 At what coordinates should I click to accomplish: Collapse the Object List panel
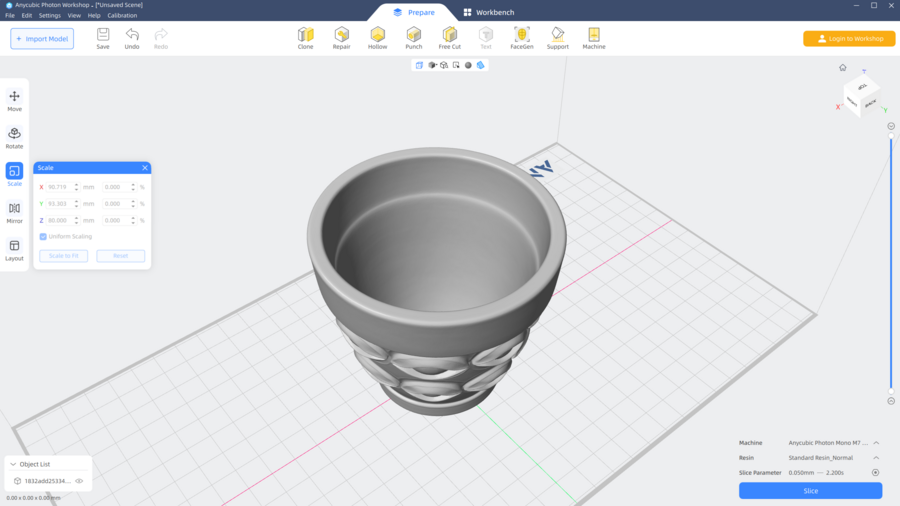(x=13, y=464)
